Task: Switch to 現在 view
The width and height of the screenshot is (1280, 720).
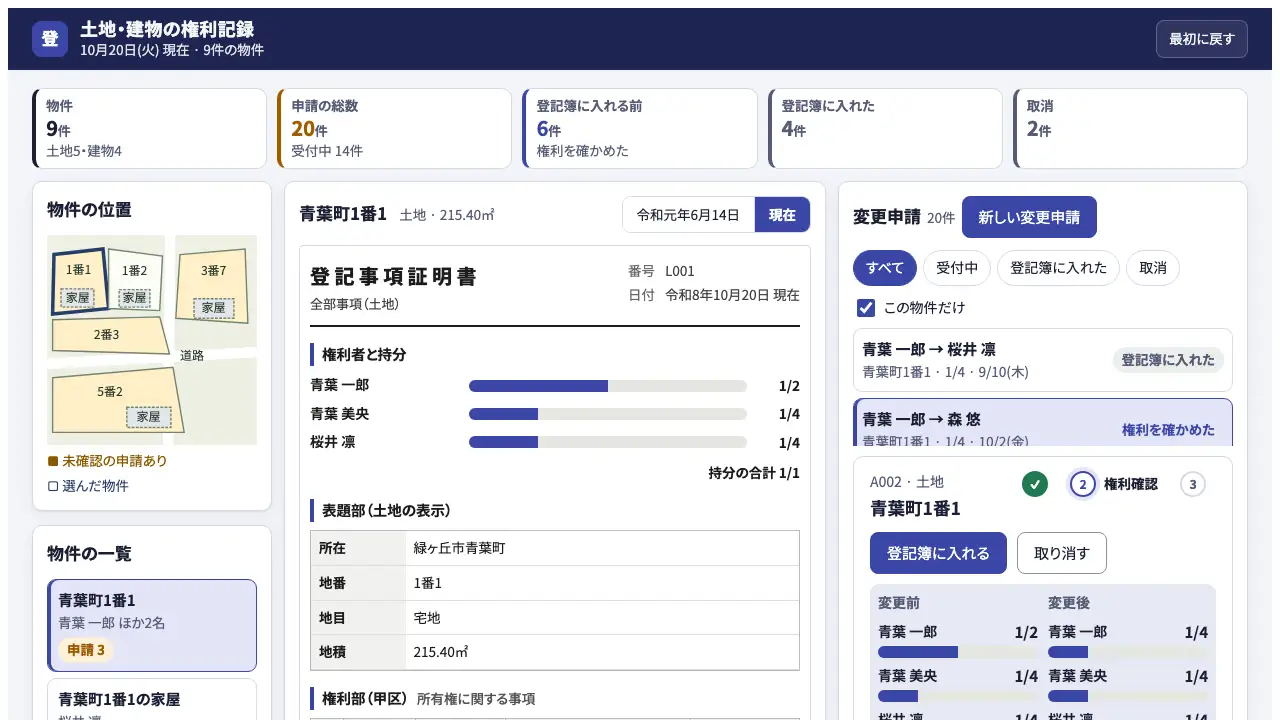Action: click(x=782, y=215)
